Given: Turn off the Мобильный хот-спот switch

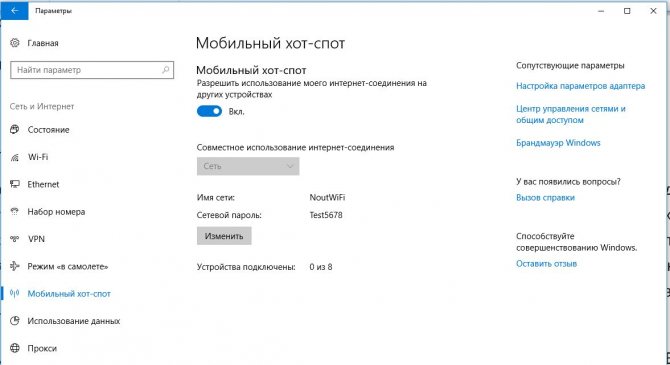Looking at the screenshot, I should coord(209,112).
